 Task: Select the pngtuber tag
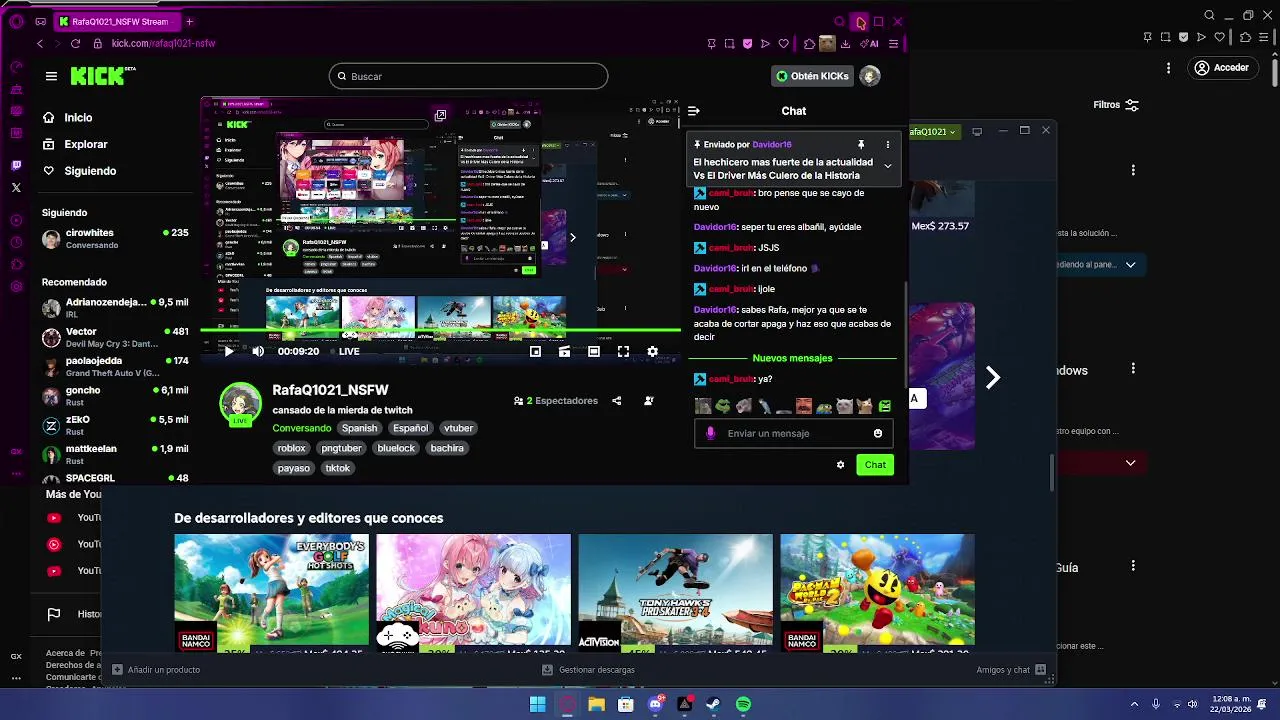click(341, 448)
